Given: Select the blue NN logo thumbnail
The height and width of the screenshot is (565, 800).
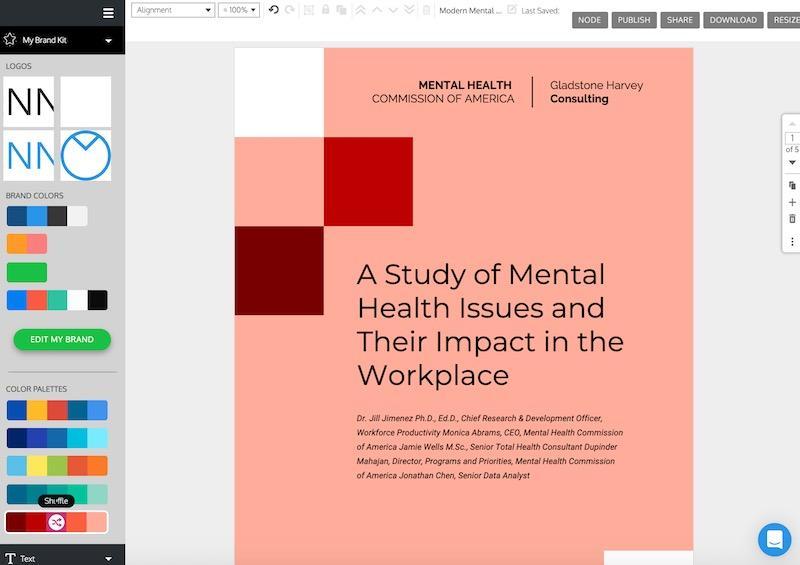Looking at the screenshot, I should click(29, 155).
